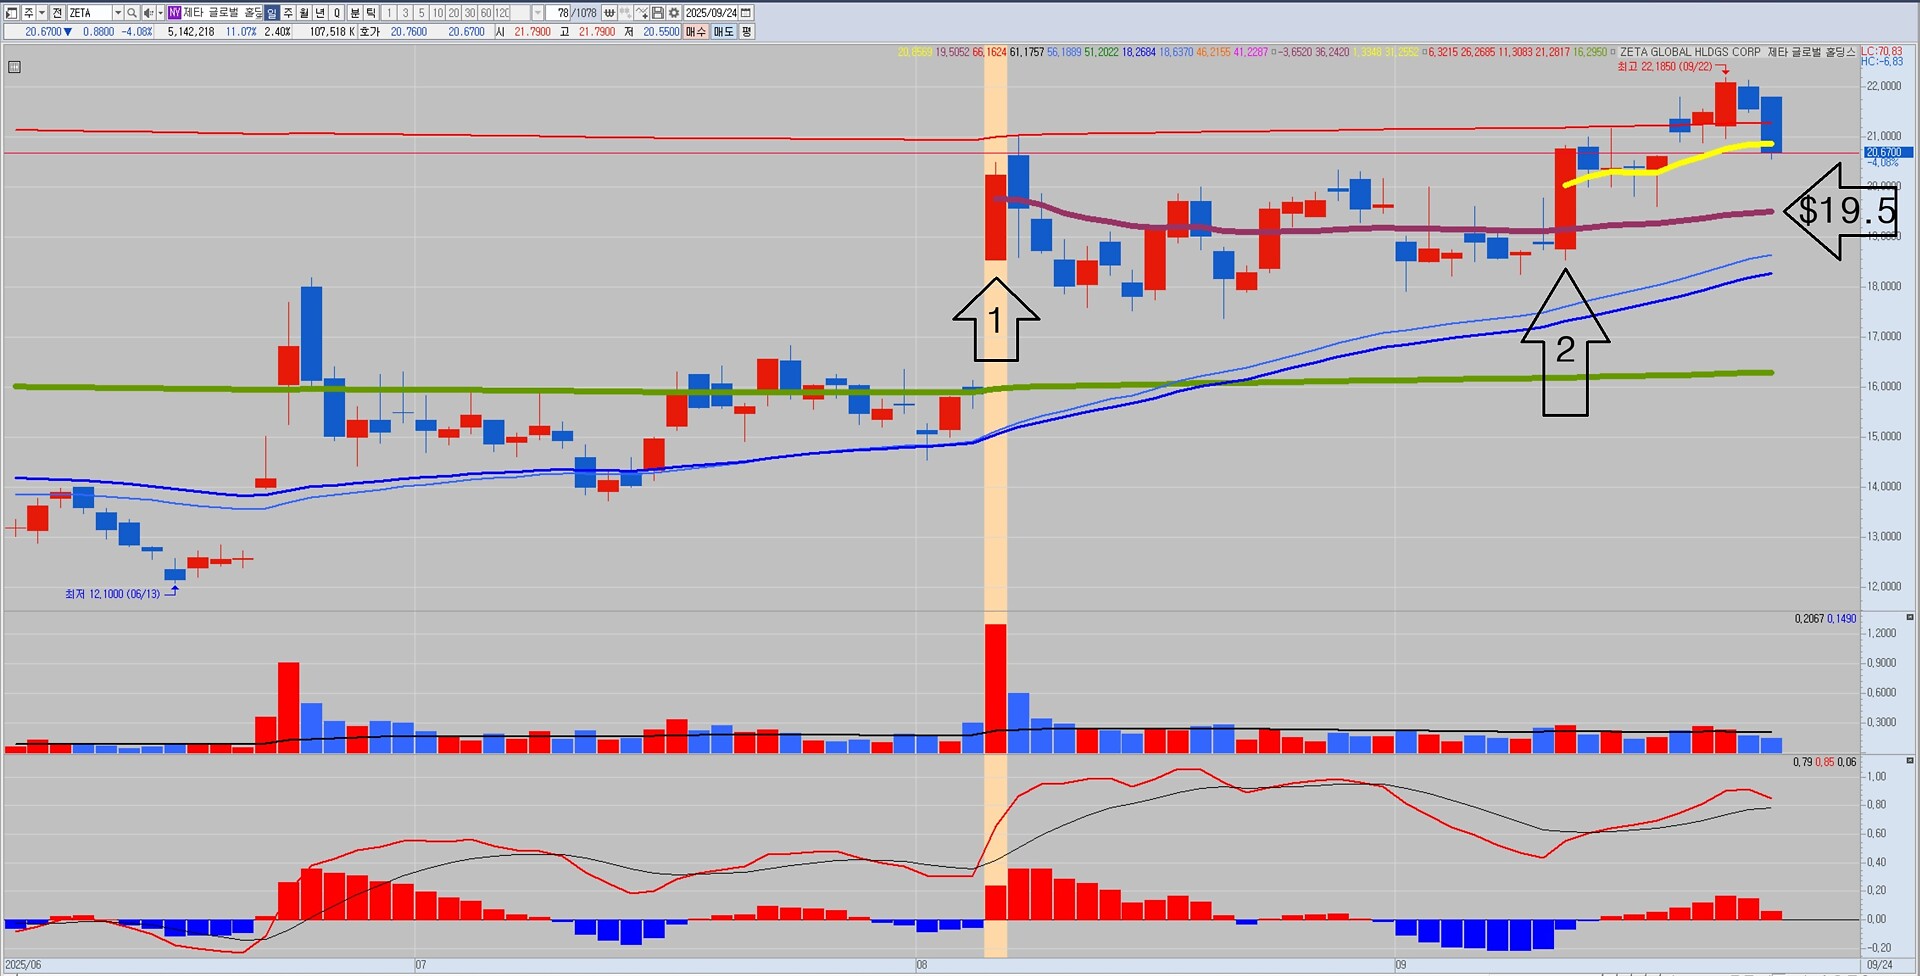Switch to weekly (주) period
Image resolution: width=1920 pixels, height=976 pixels.
pyautogui.click(x=288, y=13)
